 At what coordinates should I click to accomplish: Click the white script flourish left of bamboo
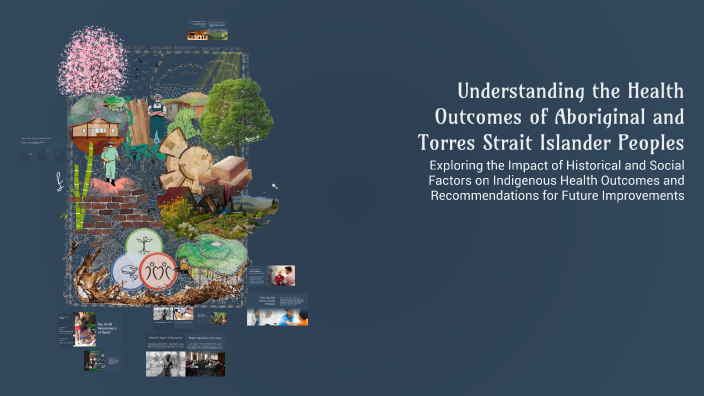point(60,182)
